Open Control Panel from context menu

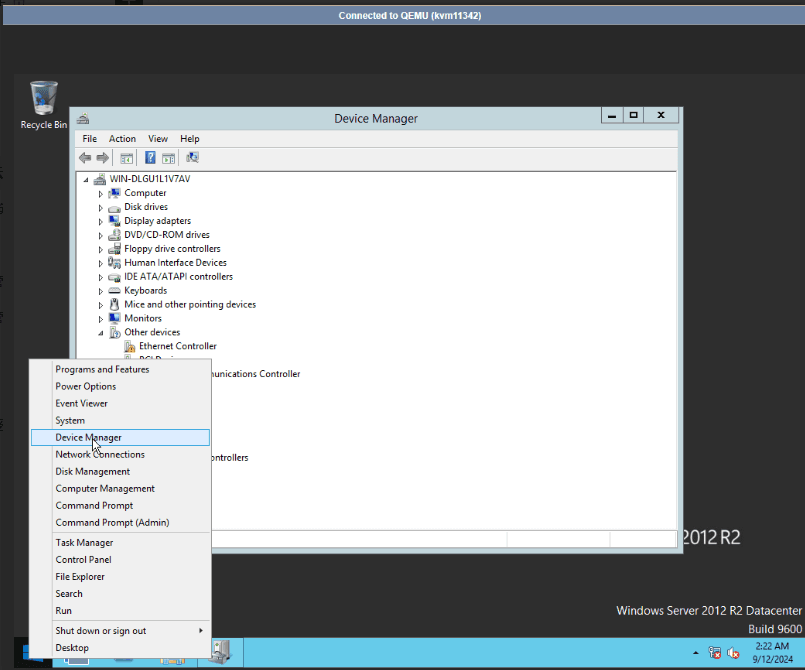point(120,560)
